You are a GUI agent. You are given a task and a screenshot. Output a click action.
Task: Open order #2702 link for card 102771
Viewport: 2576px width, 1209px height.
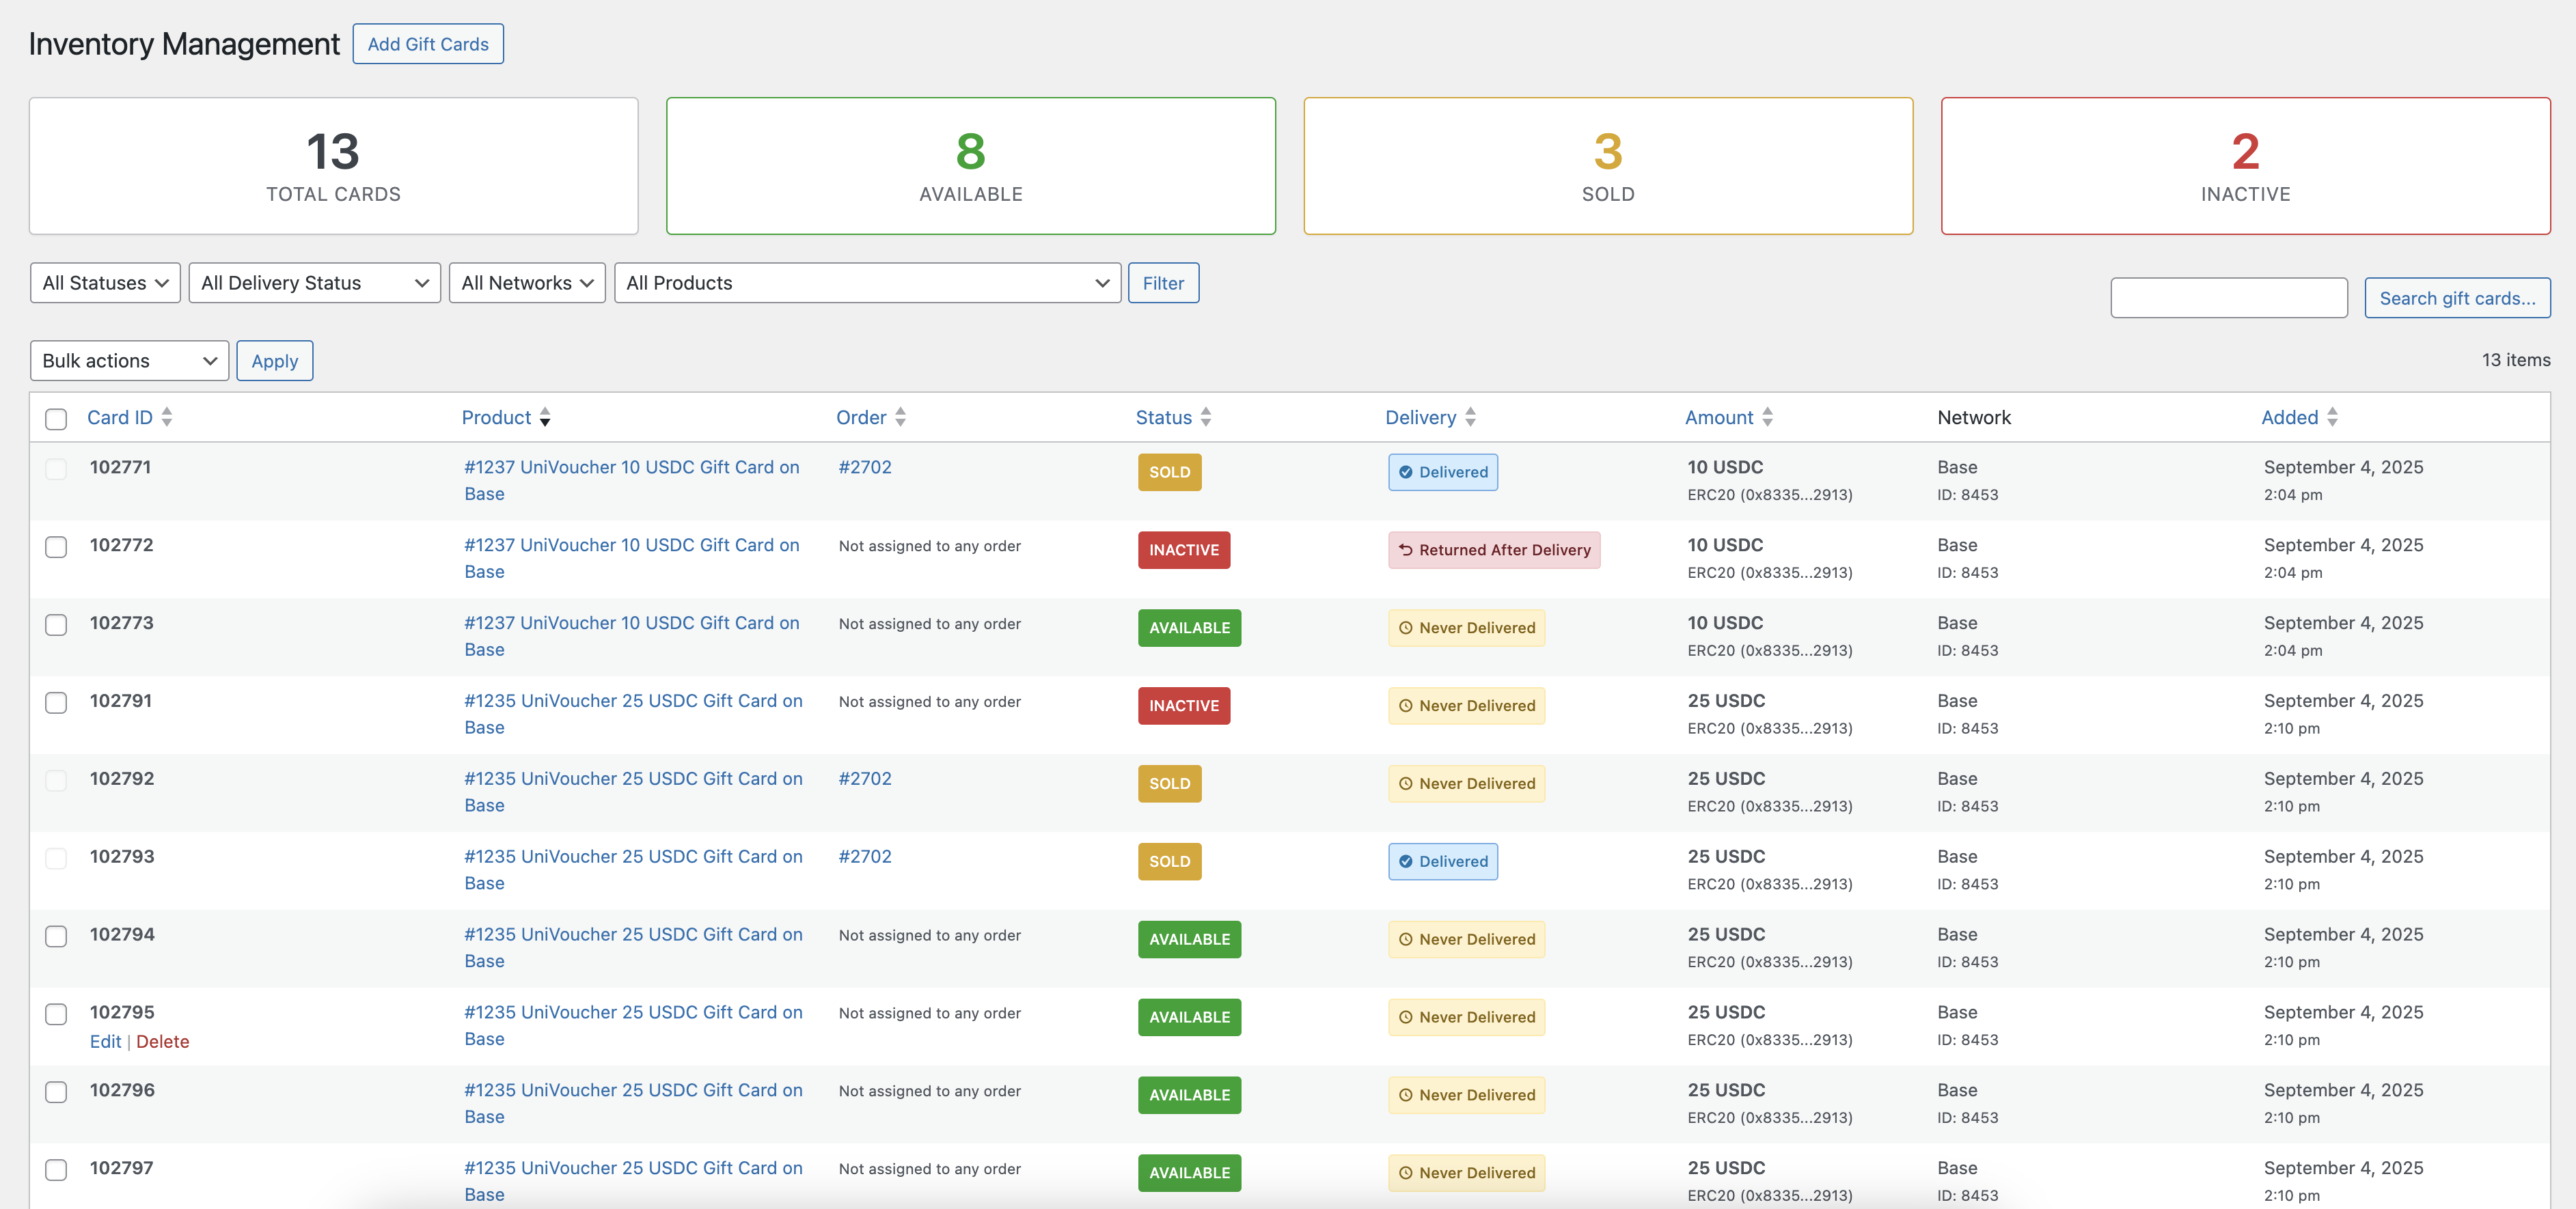tap(865, 467)
